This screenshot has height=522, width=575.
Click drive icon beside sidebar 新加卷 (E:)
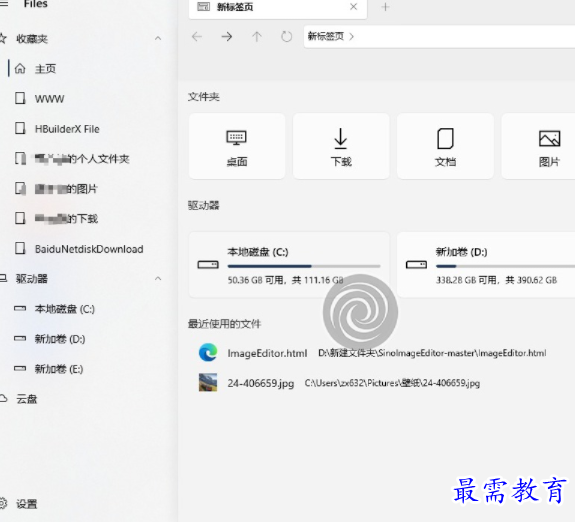click(20, 369)
